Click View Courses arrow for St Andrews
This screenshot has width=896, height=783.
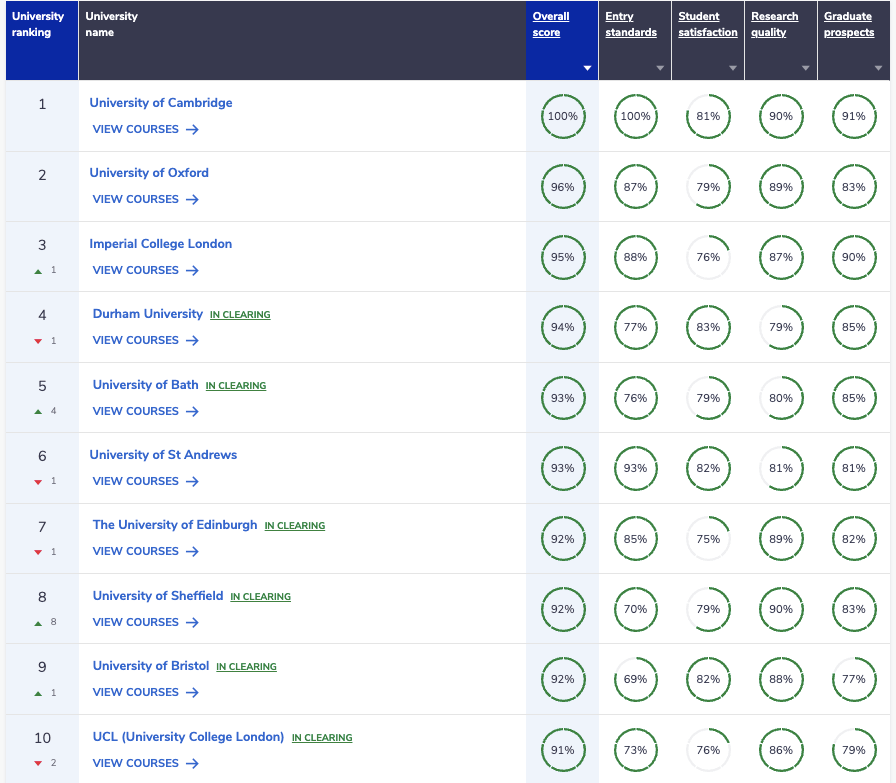click(193, 482)
